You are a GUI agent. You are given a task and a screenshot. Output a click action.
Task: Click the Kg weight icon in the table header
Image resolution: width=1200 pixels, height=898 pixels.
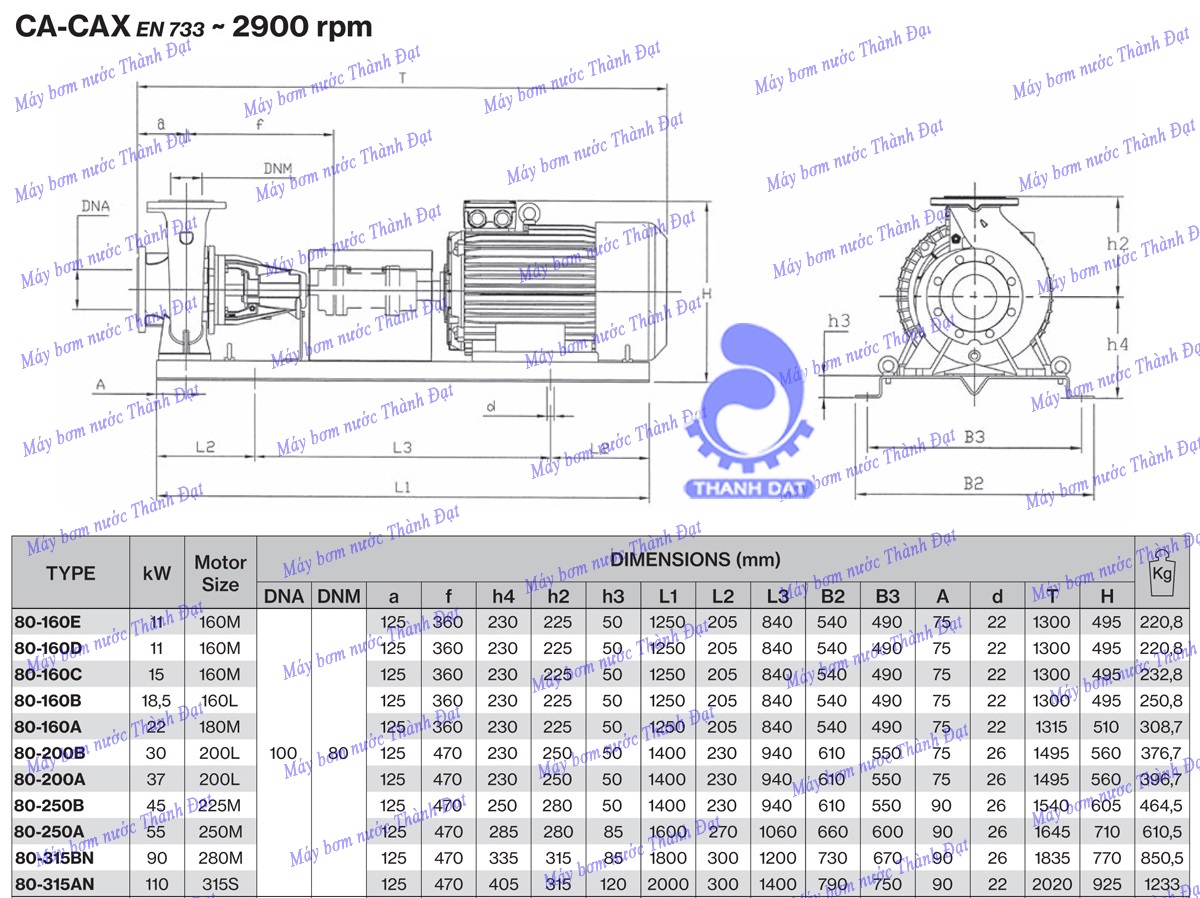tap(1161, 571)
